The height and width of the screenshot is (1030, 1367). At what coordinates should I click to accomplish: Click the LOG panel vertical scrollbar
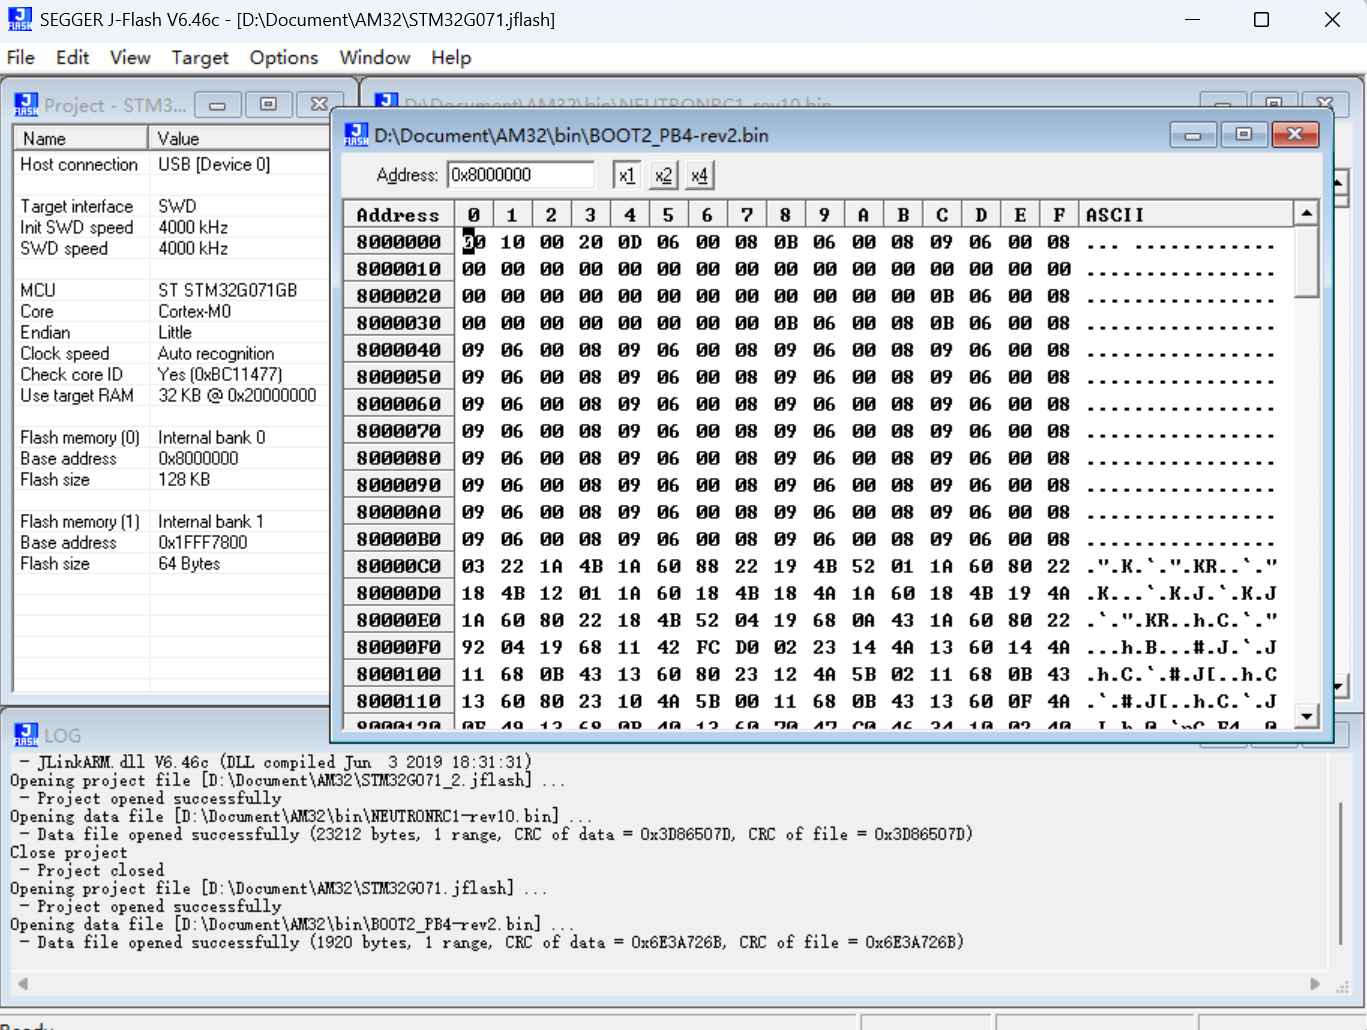coord(1341,873)
